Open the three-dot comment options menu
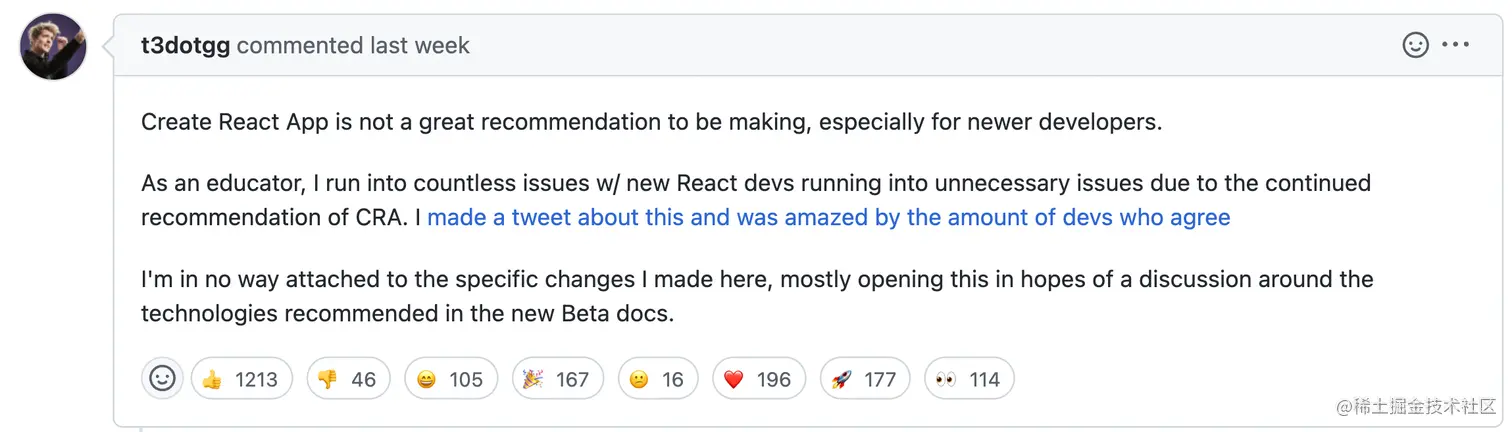Viewport: 1512px width, 432px height. click(x=1455, y=45)
